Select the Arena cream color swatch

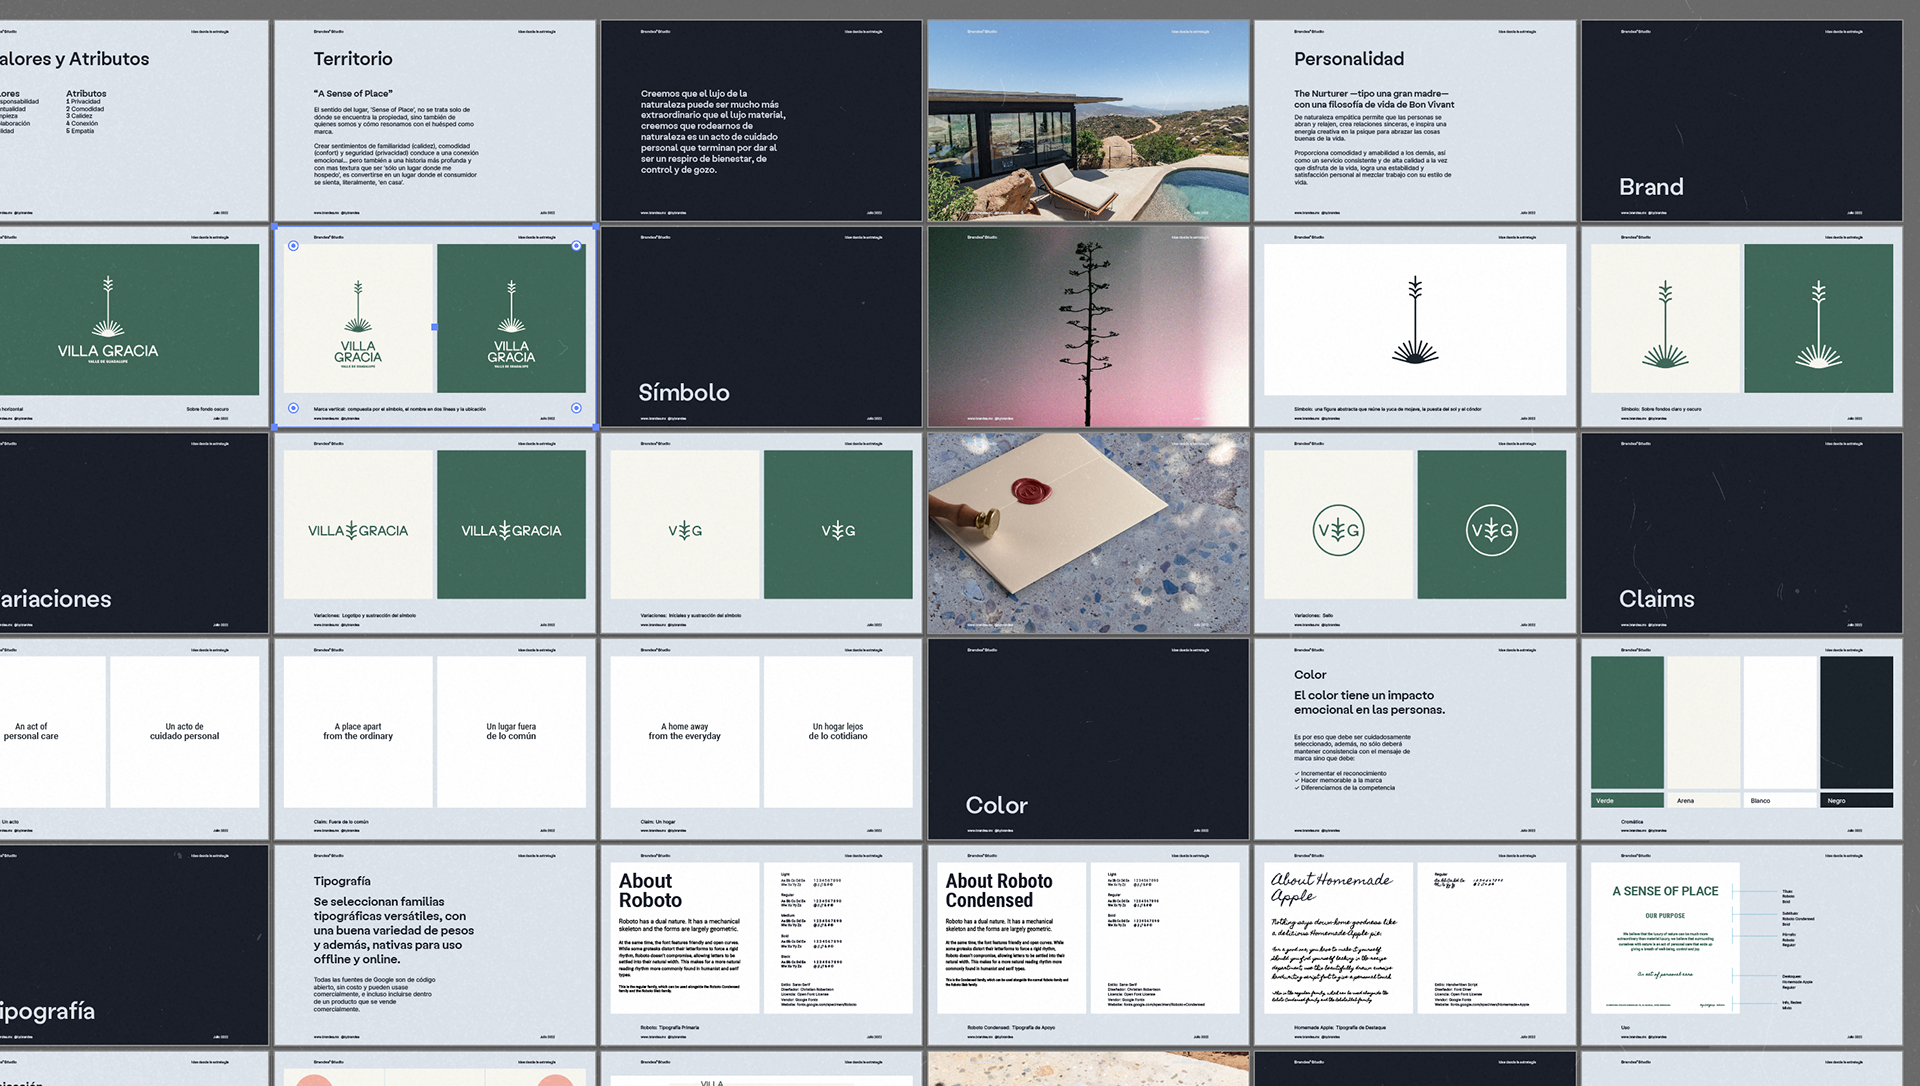1704,722
